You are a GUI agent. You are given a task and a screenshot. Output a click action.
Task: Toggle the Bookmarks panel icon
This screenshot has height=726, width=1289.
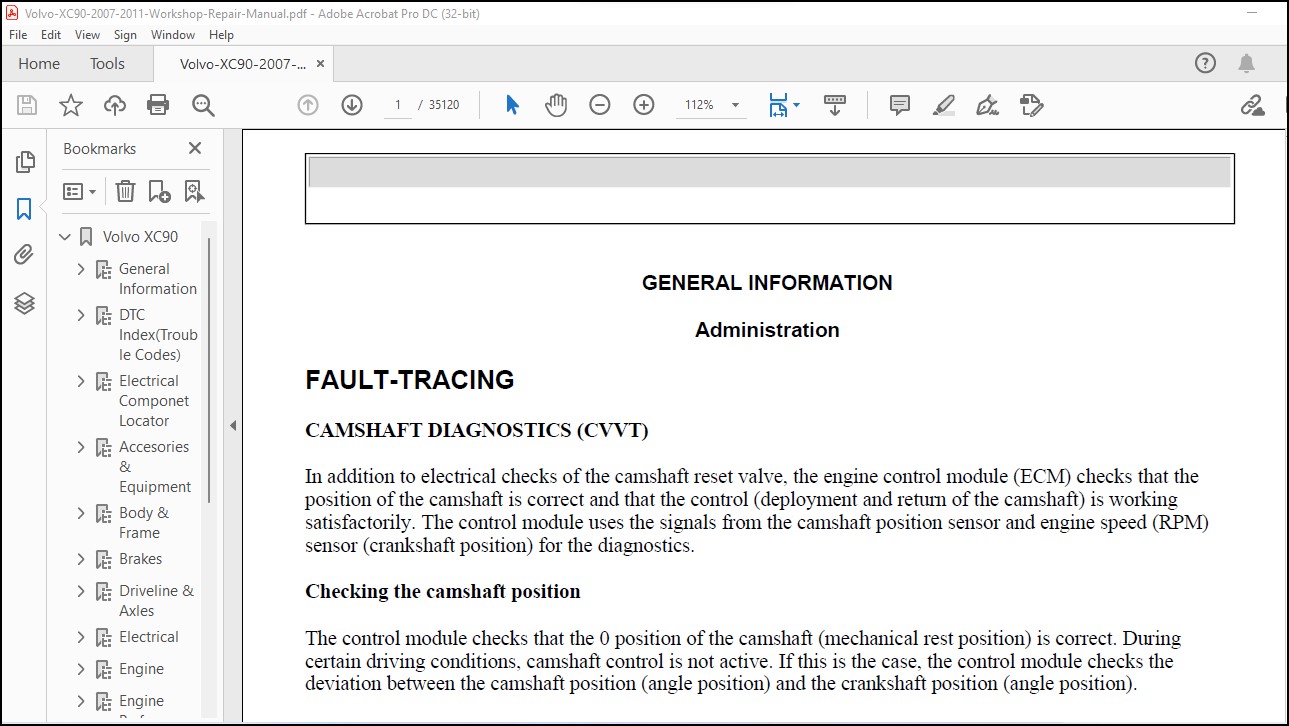click(24, 209)
